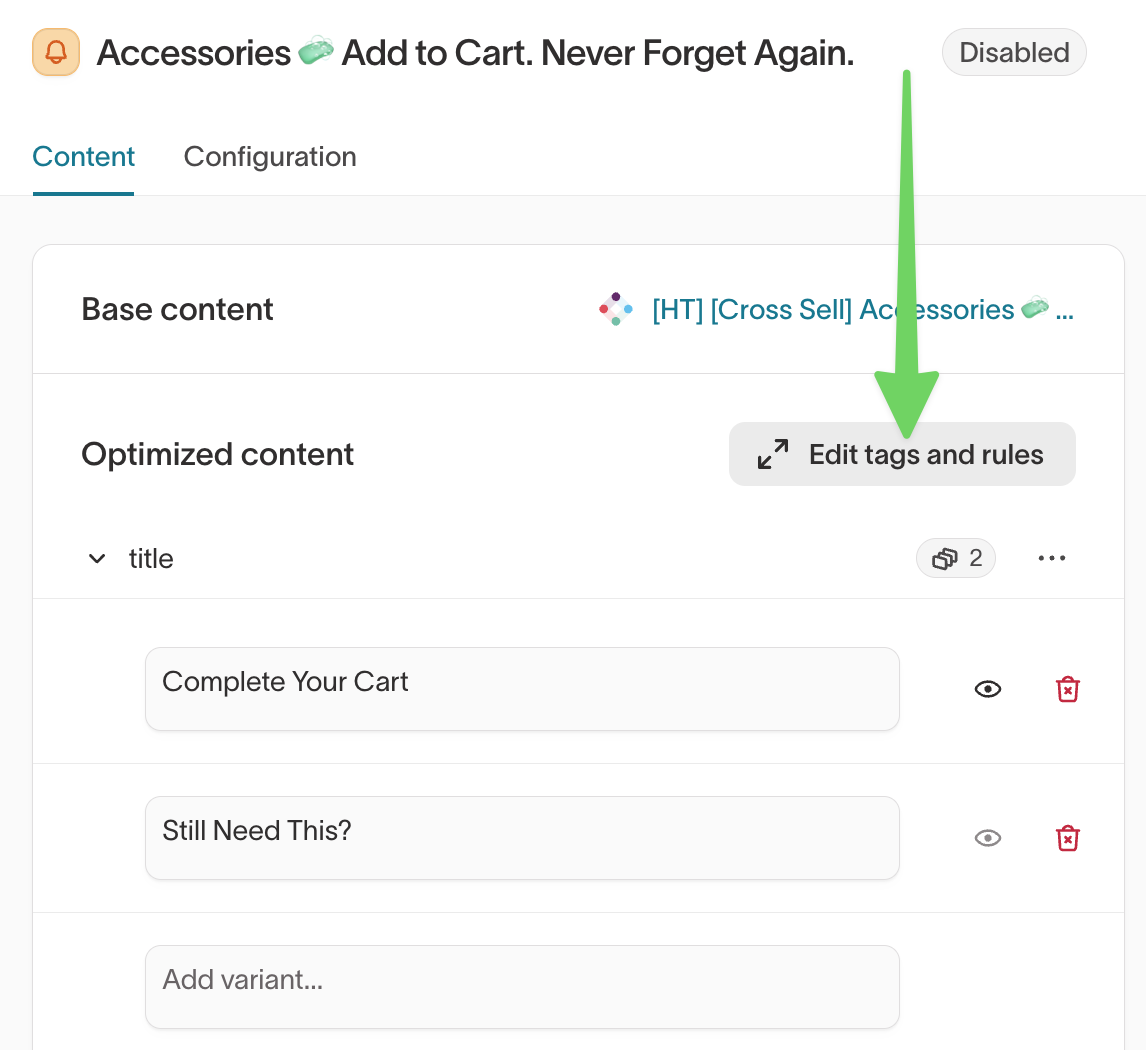Switch to the Configuration tab

point(269,157)
